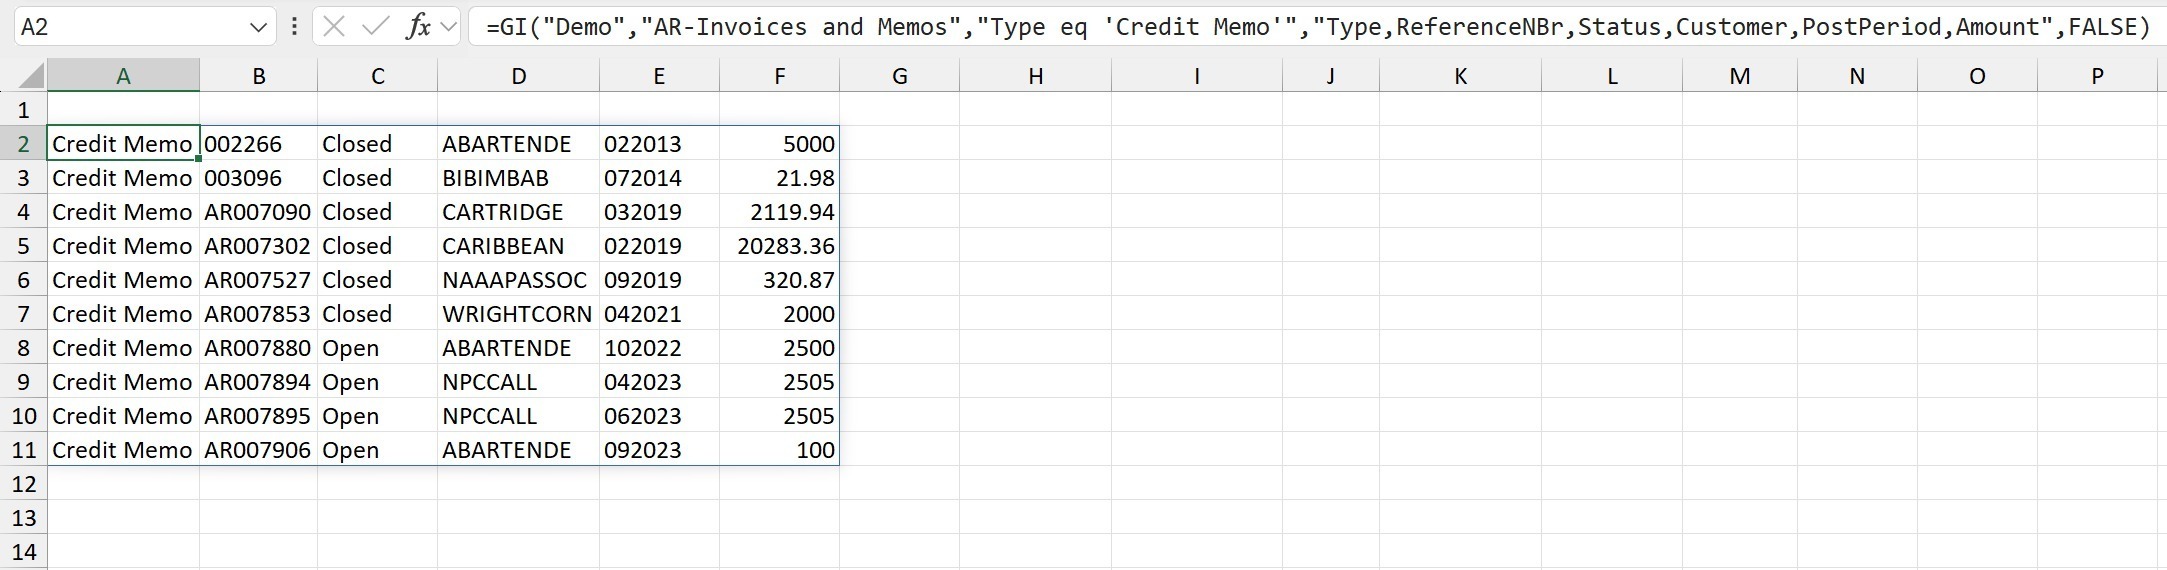The height and width of the screenshot is (570, 2167).
Task: Select the WRIGHTCORN cell
Action: (x=517, y=314)
